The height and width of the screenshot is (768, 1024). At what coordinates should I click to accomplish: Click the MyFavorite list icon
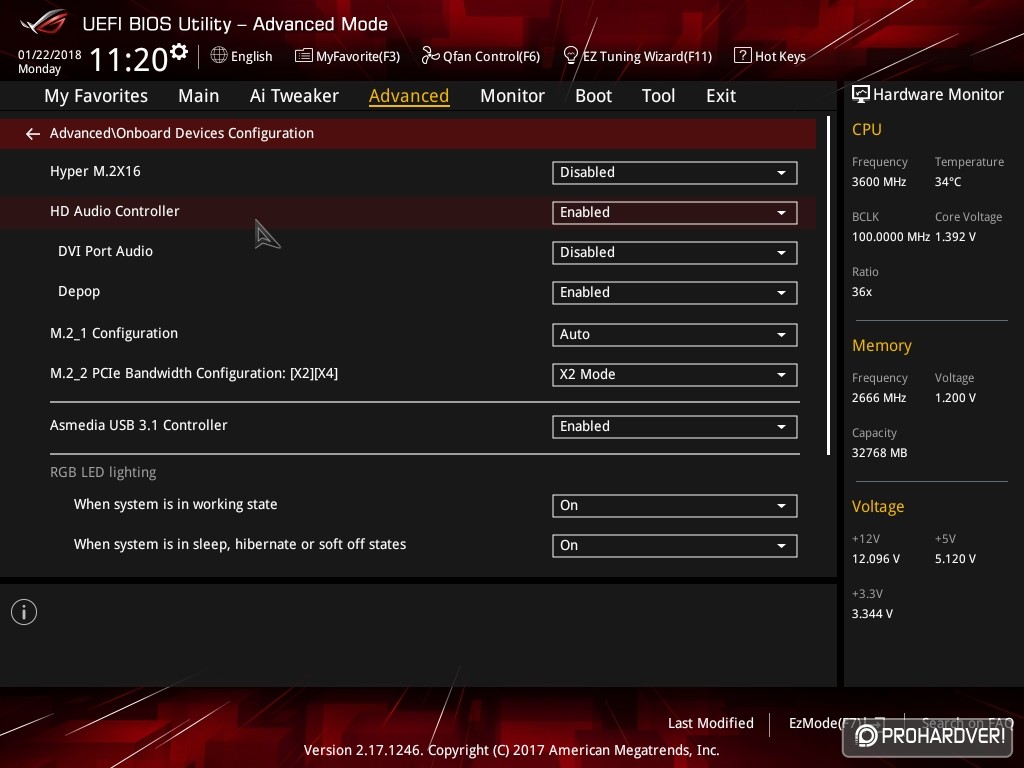tap(304, 56)
